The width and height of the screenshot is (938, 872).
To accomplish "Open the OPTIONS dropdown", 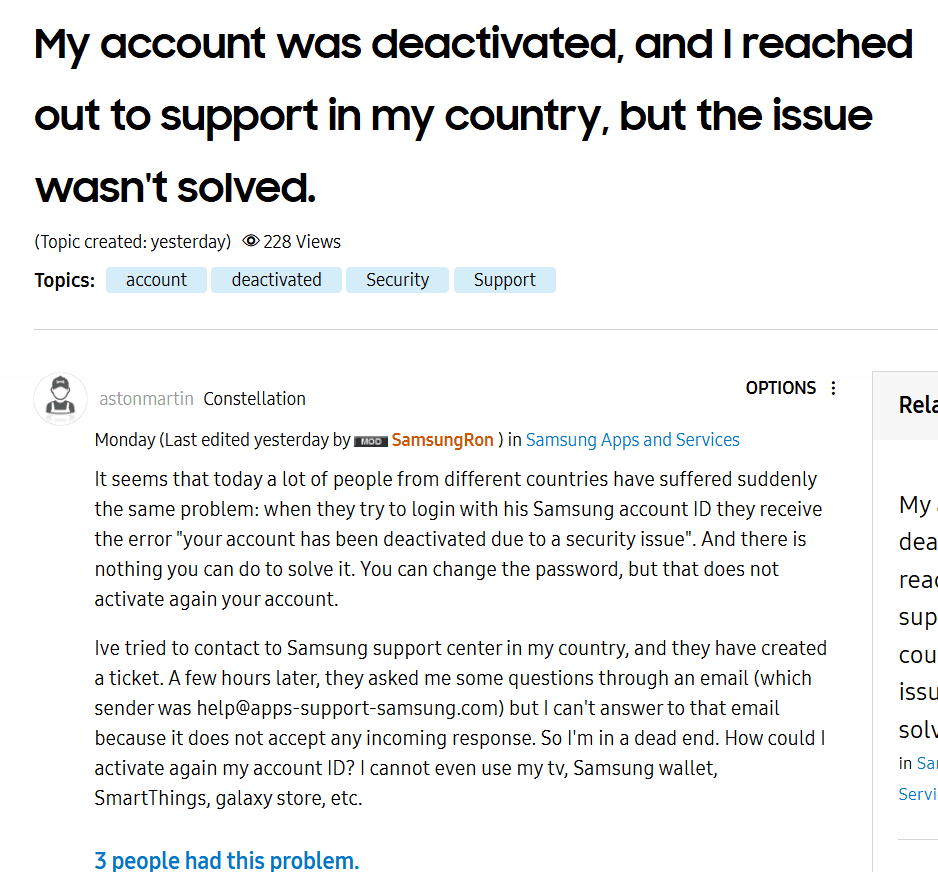I will coord(792,388).
